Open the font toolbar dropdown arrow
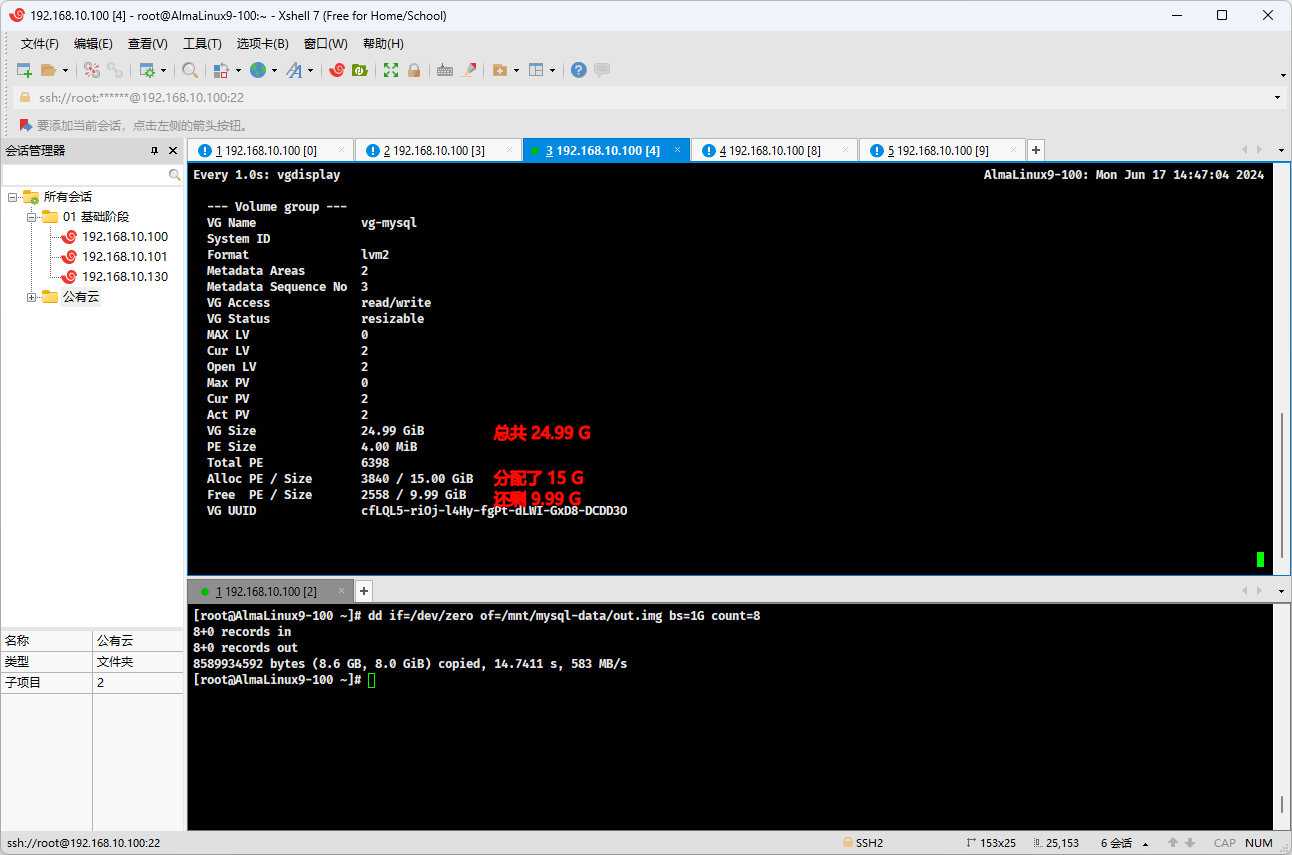Image resolution: width=1292 pixels, height=855 pixels. coord(311,71)
